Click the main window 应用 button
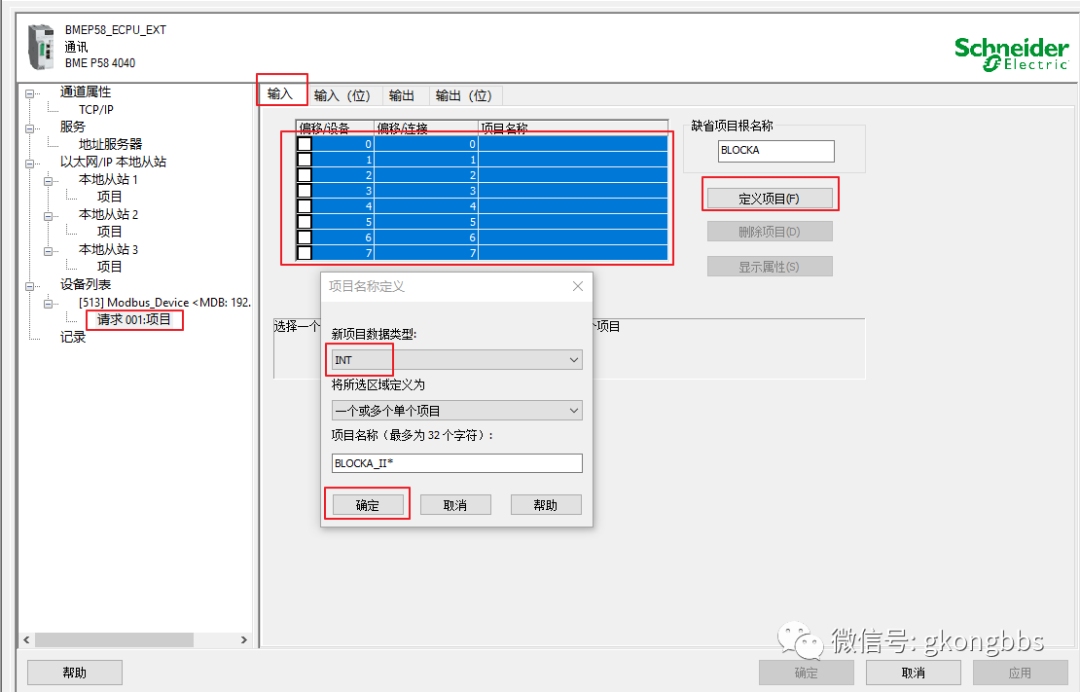This screenshot has height=692, width=1080. (x=1020, y=673)
